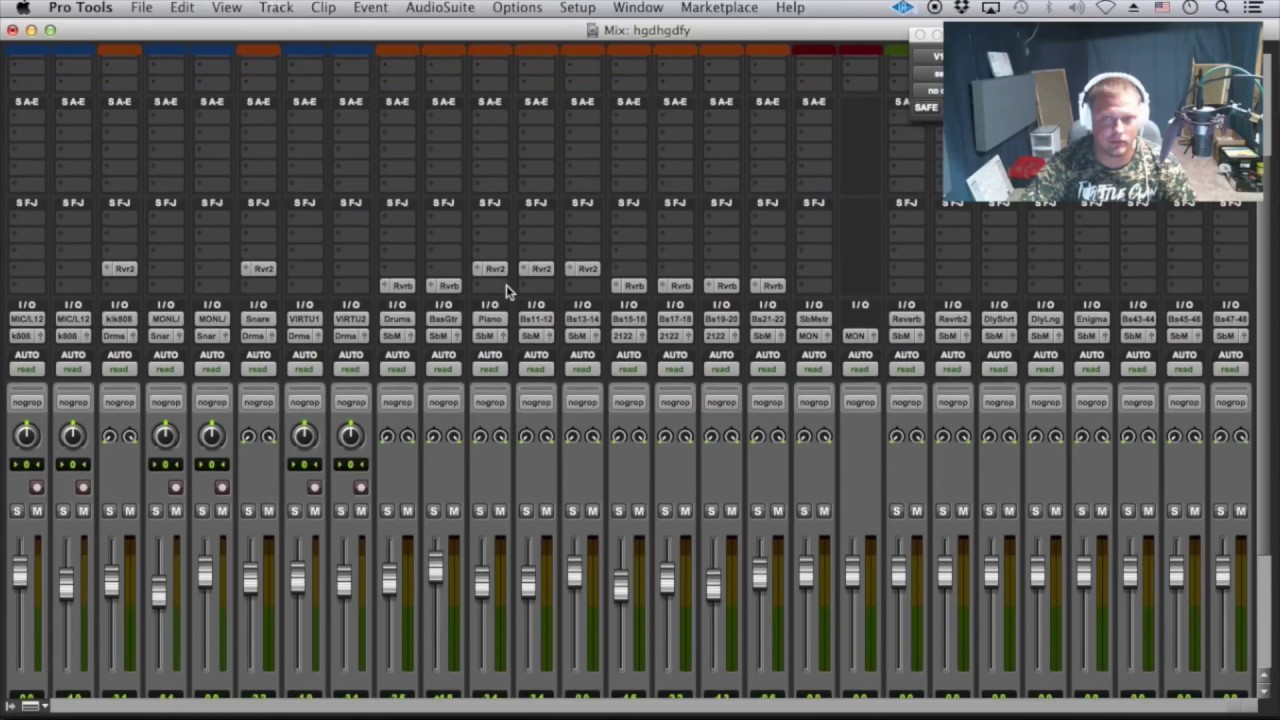1280x720 pixels.
Task: Open the File menu
Action: pyautogui.click(x=142, y=8)
